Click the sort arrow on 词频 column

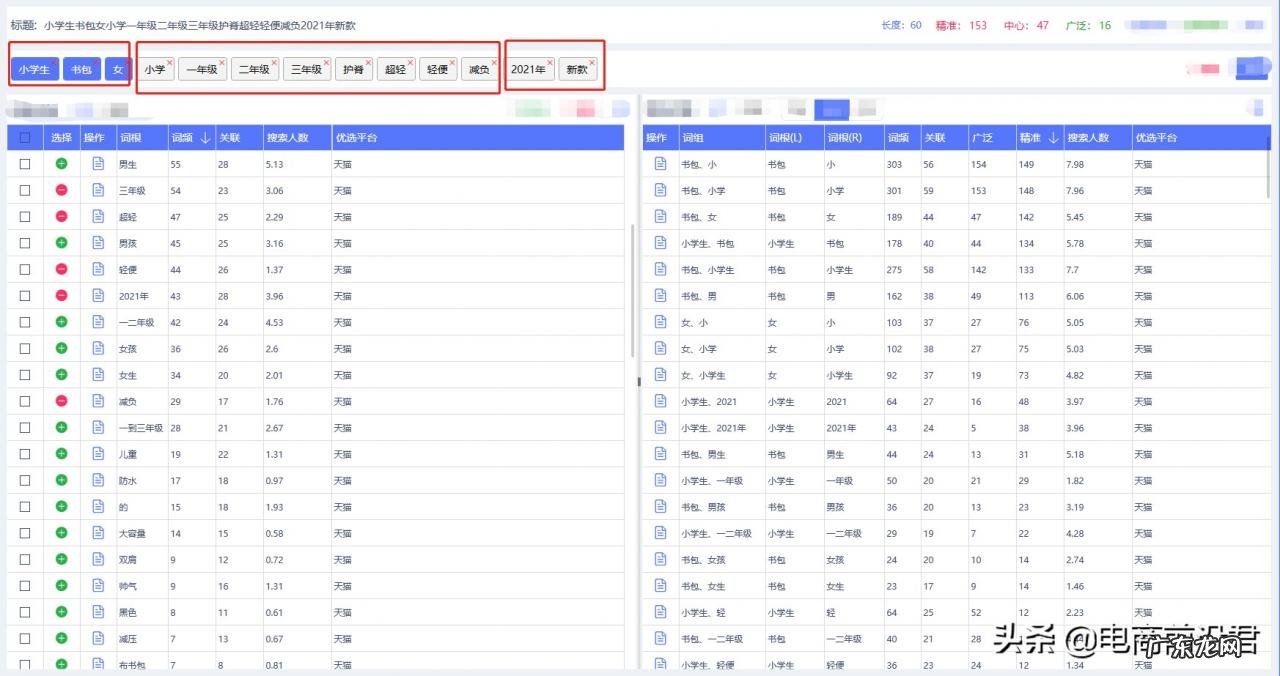205,137
